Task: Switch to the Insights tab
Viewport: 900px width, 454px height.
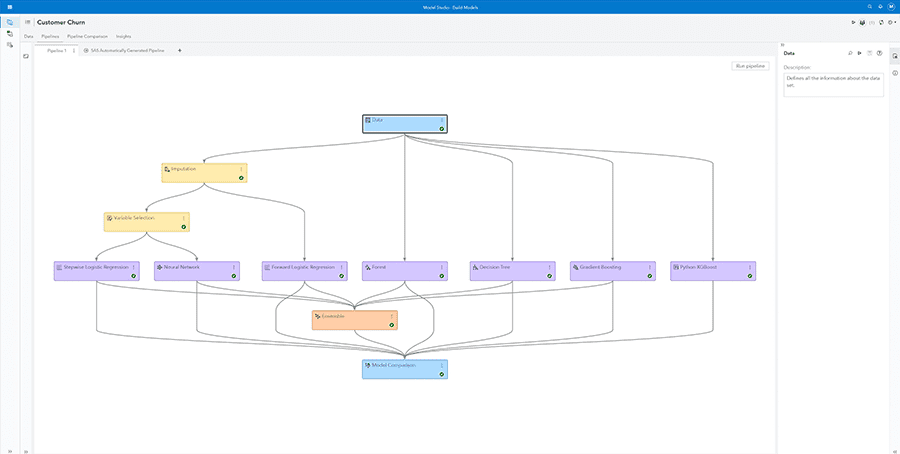Action: coord(123,36)
